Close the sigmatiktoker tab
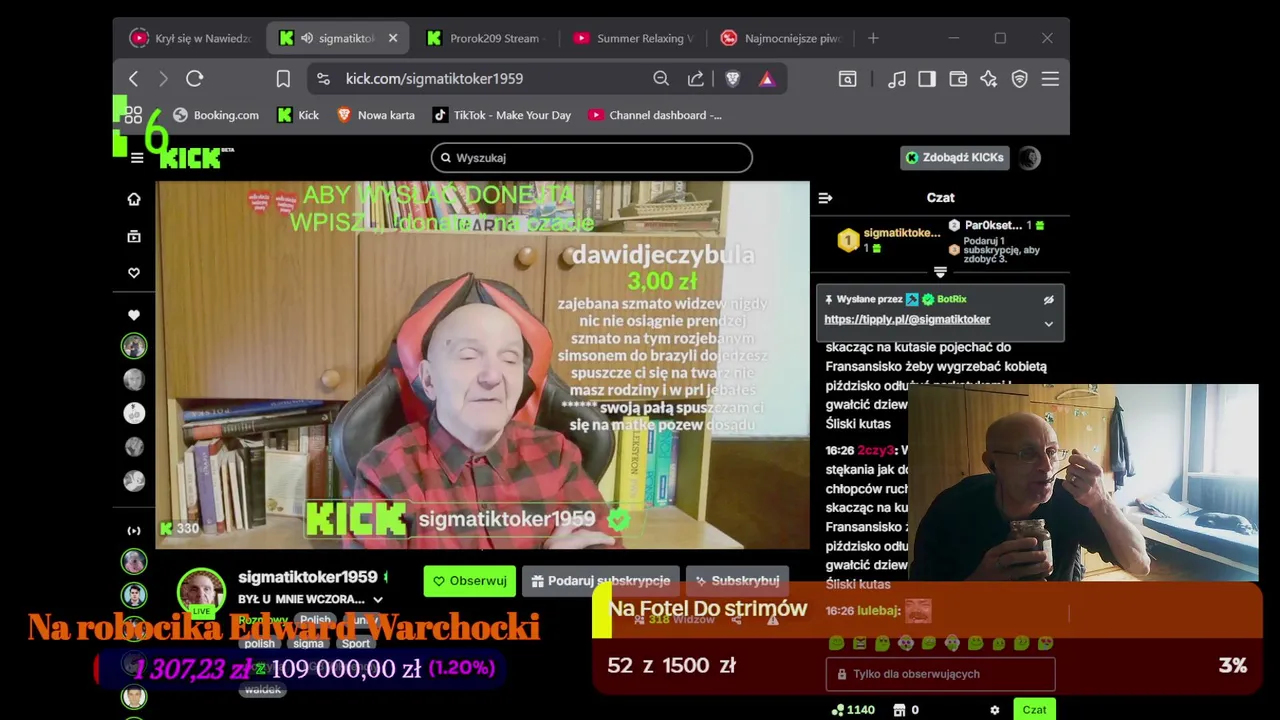Viewport: 1280px width, 720px height. [393, 38]
